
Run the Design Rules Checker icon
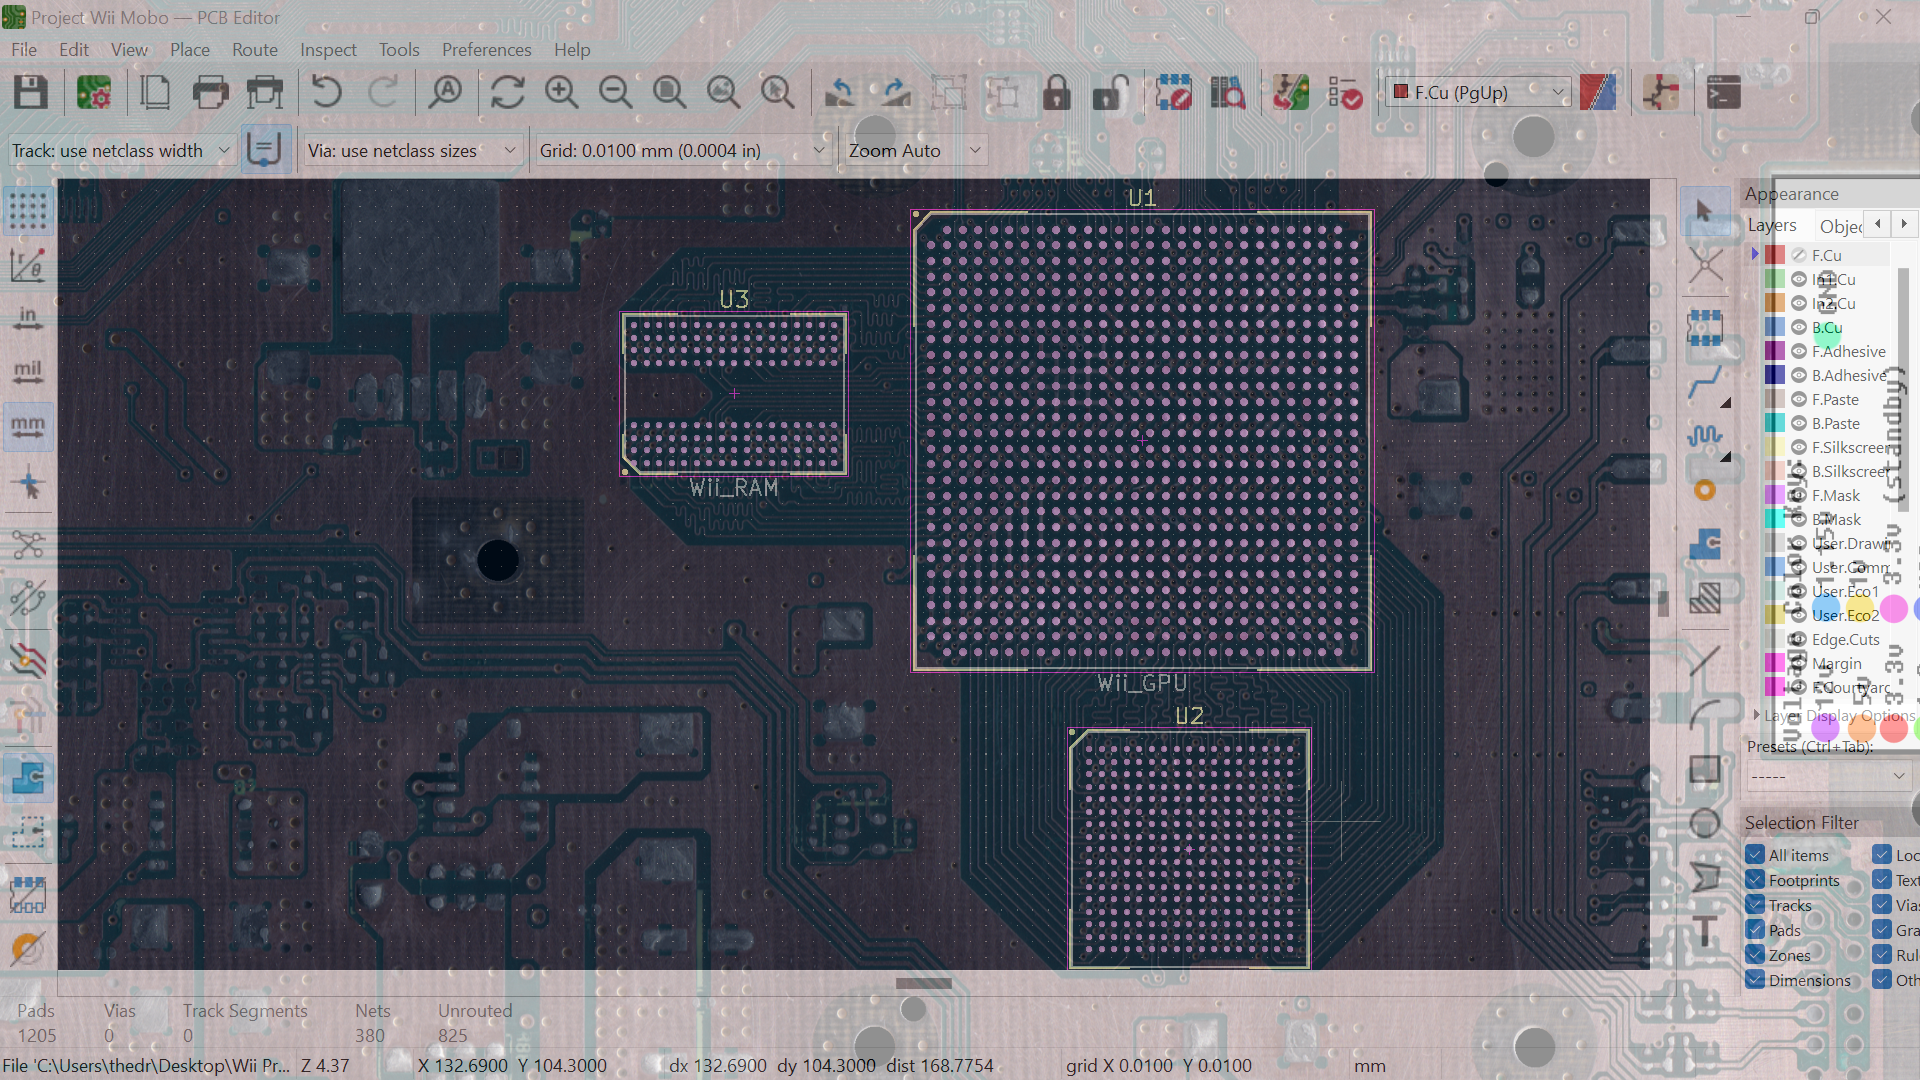click(x=1345, y=92)
